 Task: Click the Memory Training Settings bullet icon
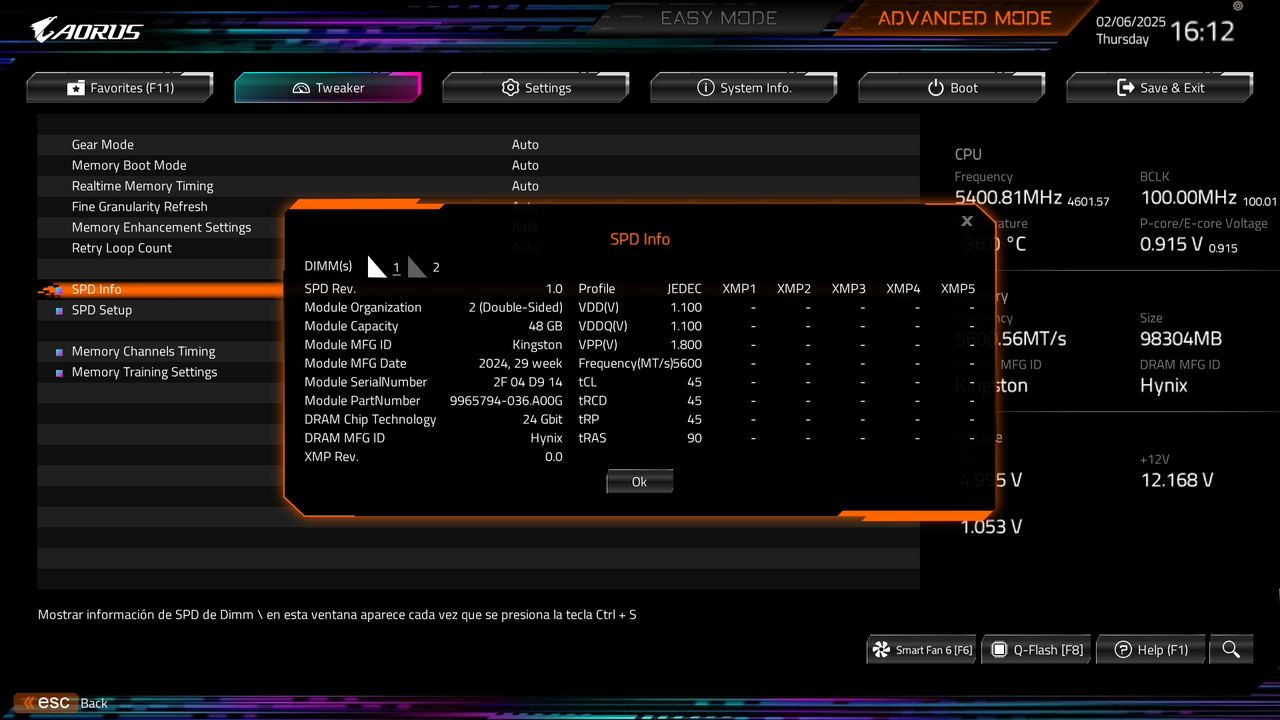click(60, 373)
